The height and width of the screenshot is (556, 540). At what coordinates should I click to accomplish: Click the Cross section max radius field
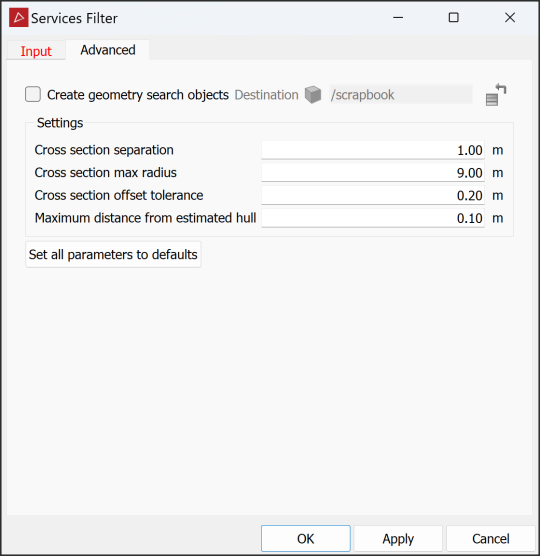373,173
